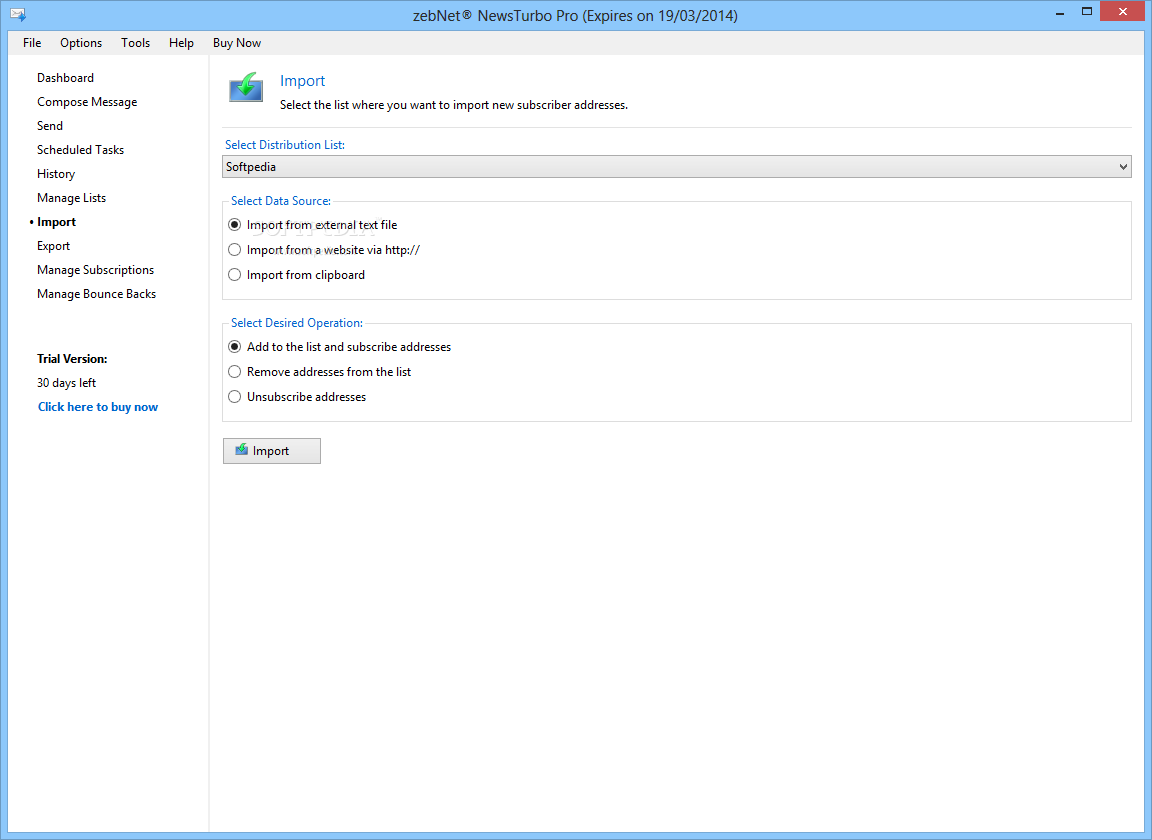The image size is (1152, 840).
Task: Minimize the NewsTurbo Pro window
Action: point(1059,12)
